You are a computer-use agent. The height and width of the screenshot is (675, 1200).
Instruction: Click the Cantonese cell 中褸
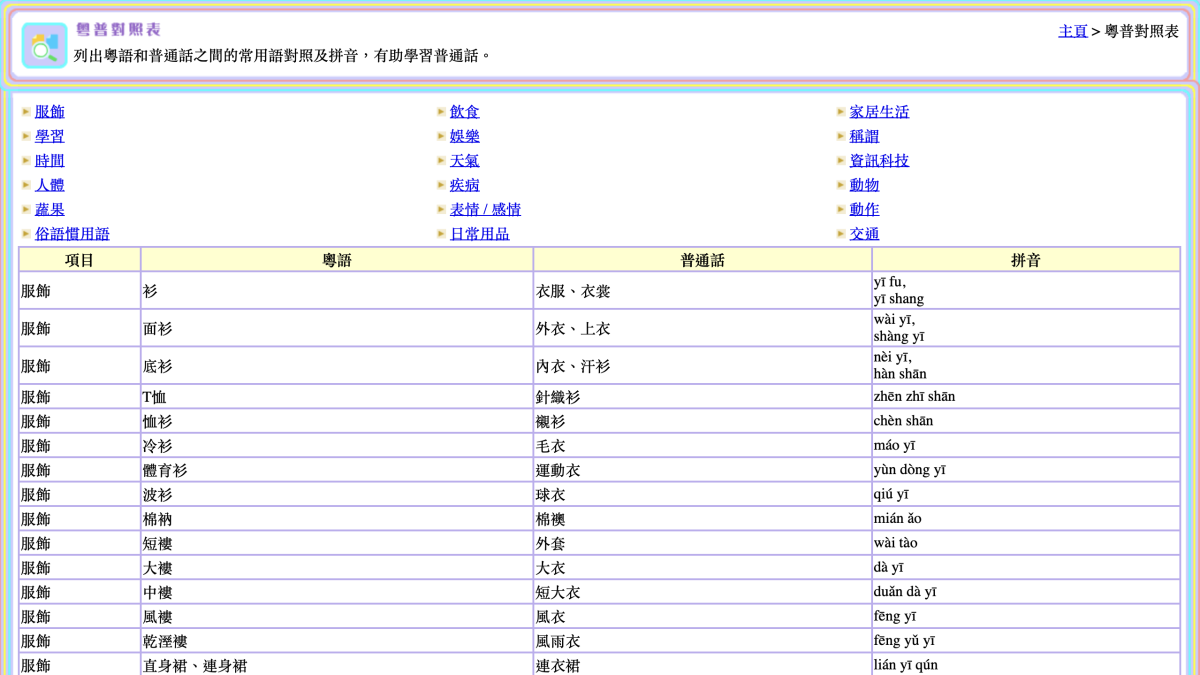[x=337, y=592]
